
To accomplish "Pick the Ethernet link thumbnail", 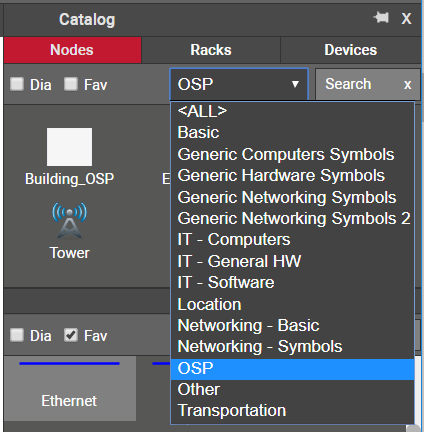I will (70, 388).
